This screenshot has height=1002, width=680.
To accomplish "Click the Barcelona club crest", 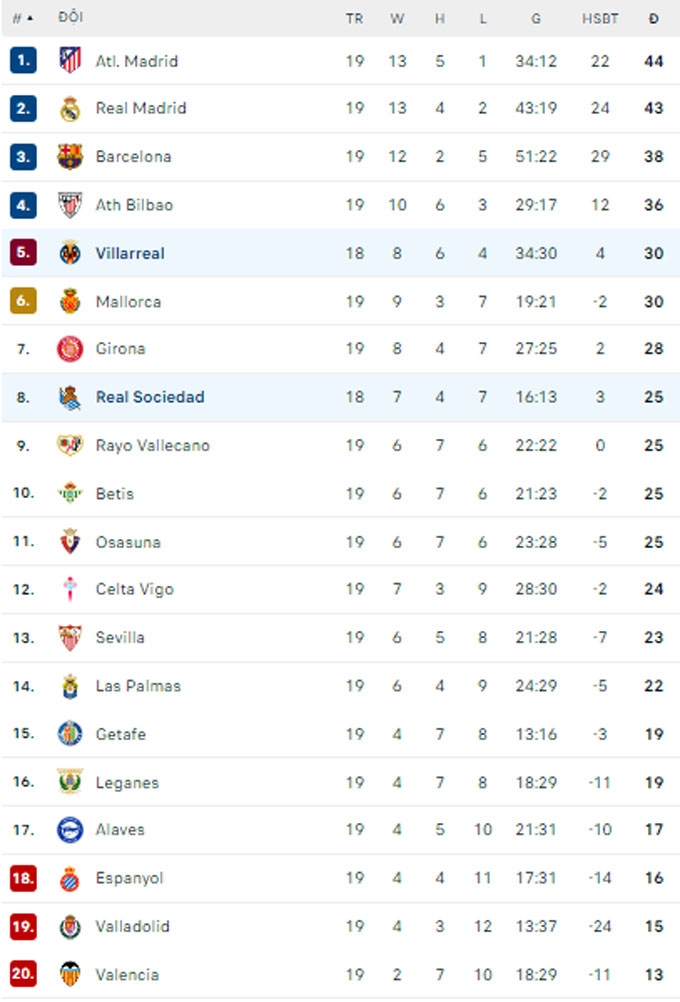I will [x=69, y=156].
